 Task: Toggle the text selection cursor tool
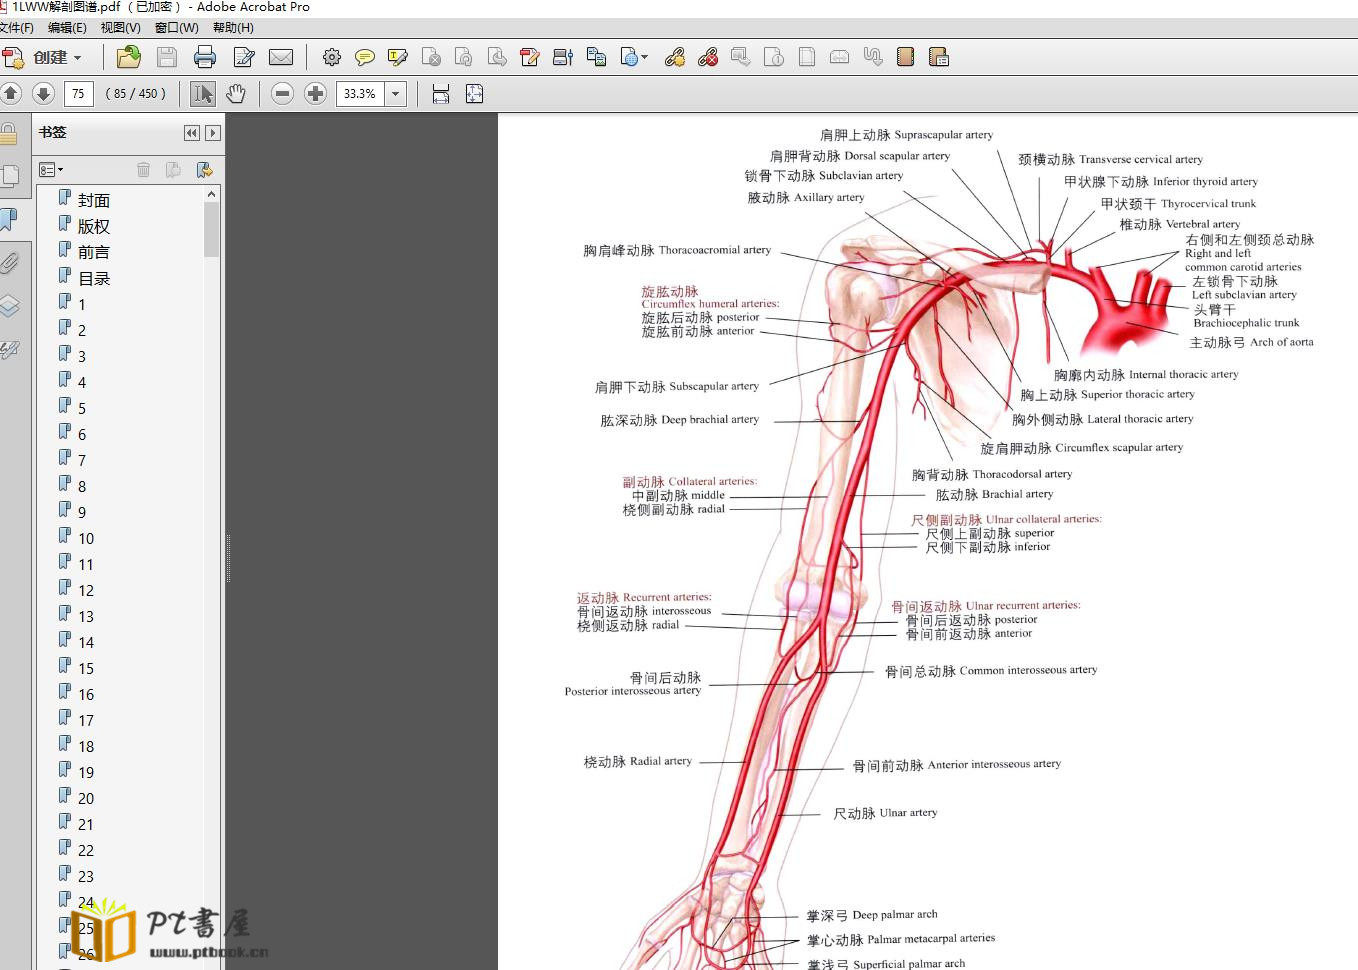coord(203,94)
